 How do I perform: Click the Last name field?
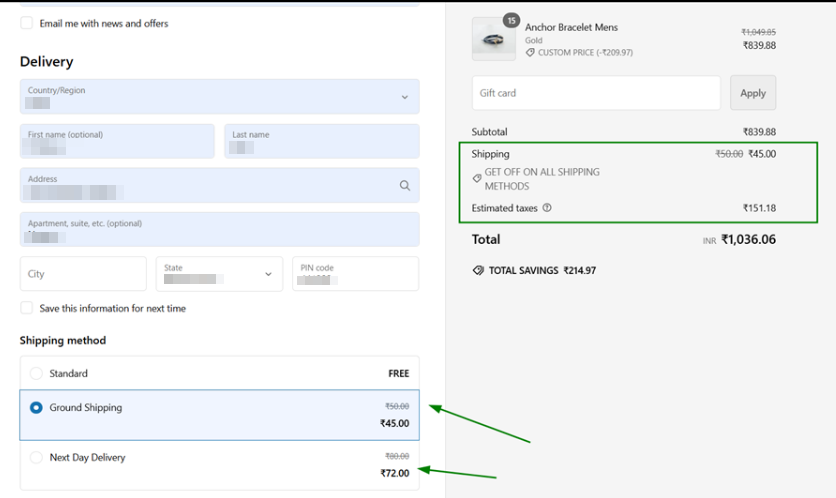pyautogui.click(x=321, y=141)
